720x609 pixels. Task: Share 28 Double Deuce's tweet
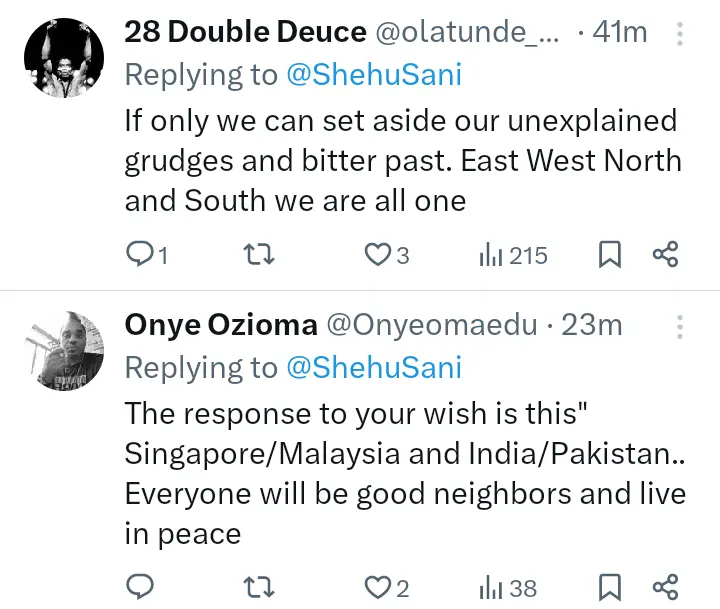[665, 255]
